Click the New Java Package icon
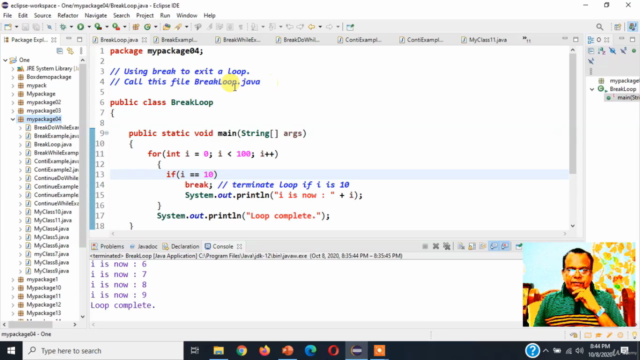The width and height of the screenshot is (640, 360). tap(136, 27)
